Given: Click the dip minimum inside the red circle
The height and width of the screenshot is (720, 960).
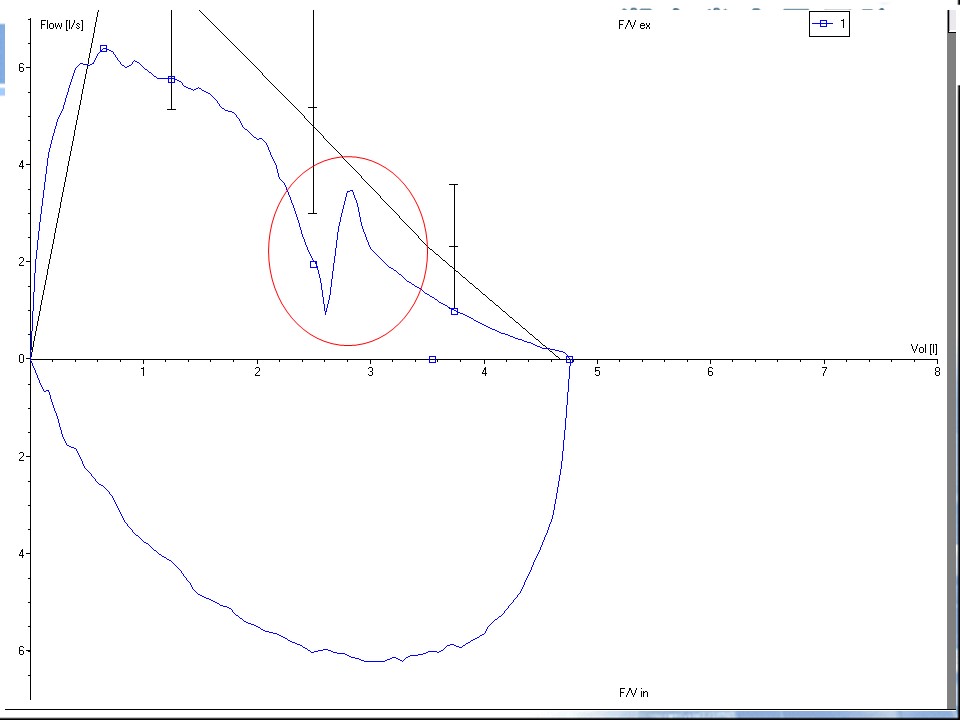Looking at the screenshot, I should [325, 313].
